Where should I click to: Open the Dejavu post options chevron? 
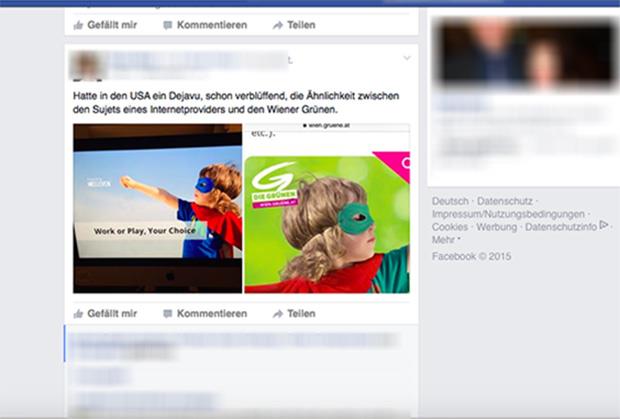click(406, 58)
